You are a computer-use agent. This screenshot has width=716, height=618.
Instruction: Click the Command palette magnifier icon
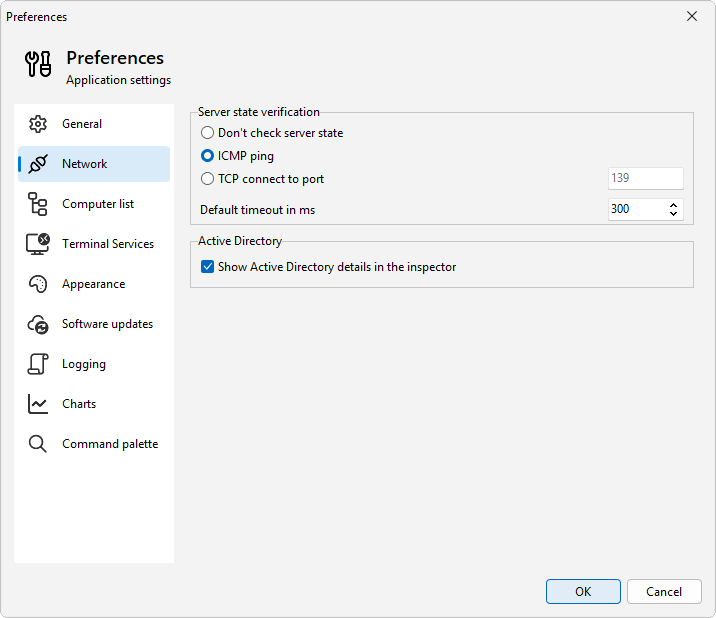[x=38, y=444]
